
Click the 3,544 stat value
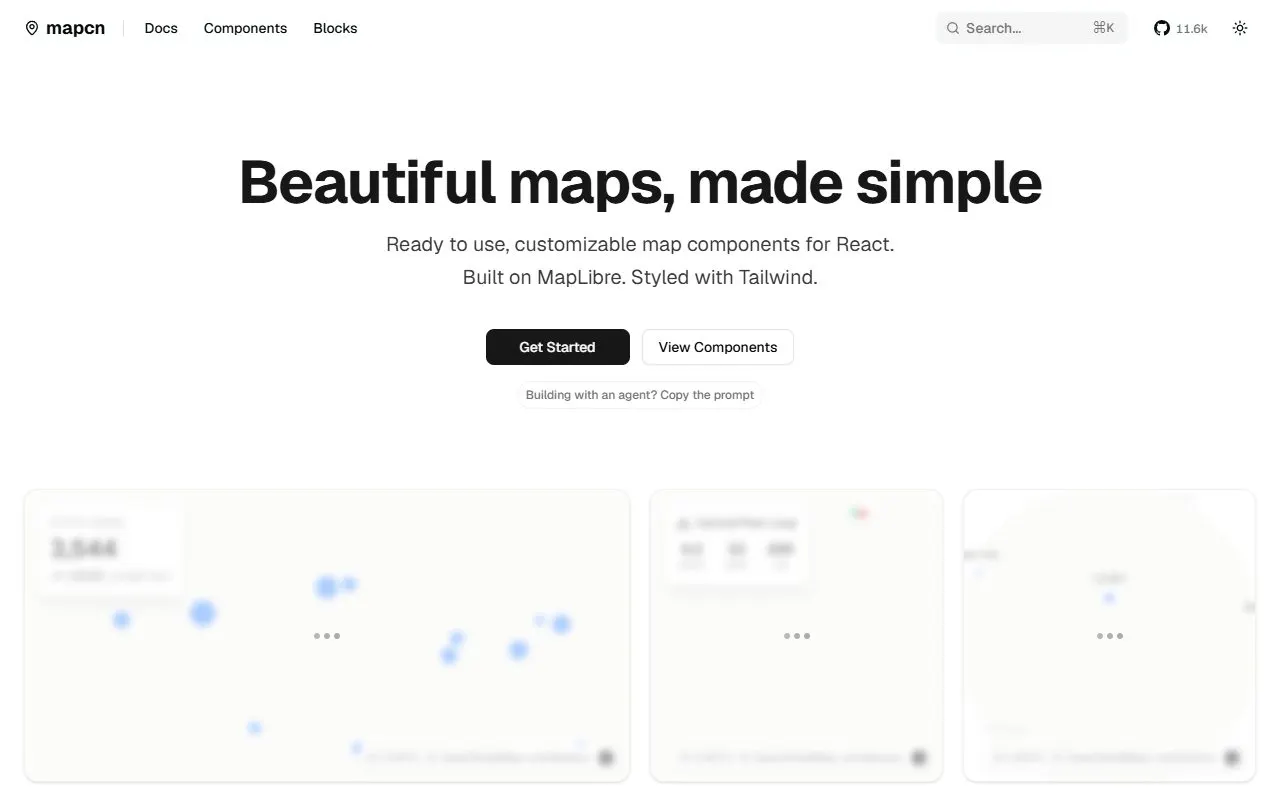(x=85, y=548)
